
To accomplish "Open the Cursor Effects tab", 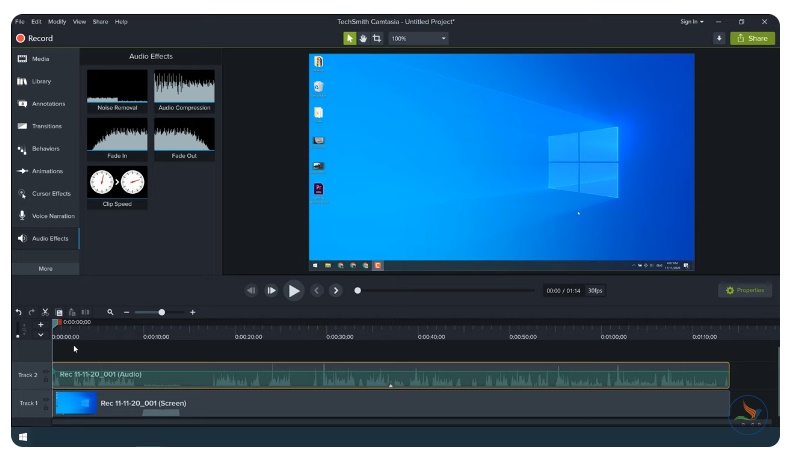I will 45,194.
